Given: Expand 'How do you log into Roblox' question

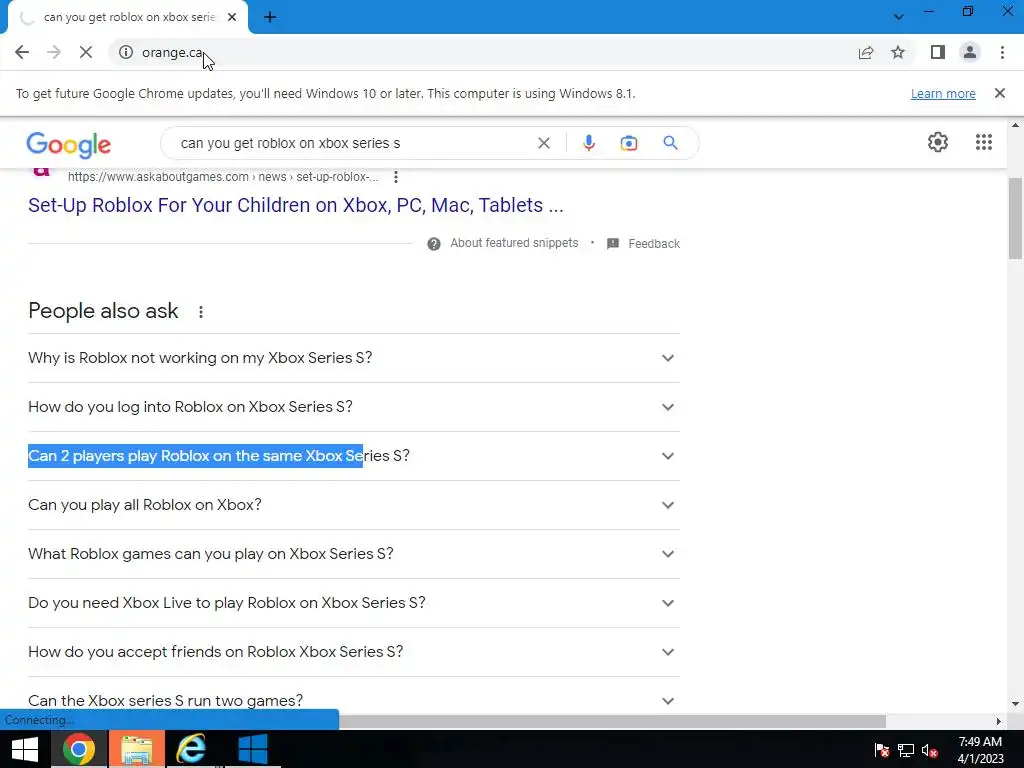Looking at the screenshot, I should 354,407.
